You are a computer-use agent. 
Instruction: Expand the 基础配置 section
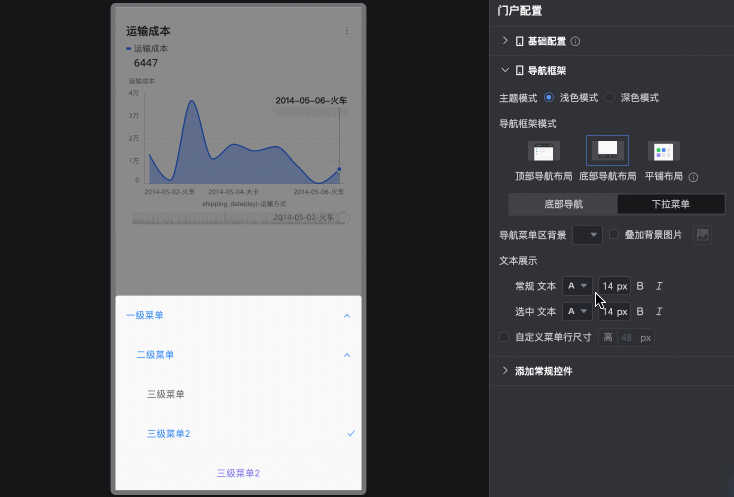coord(505,41)
